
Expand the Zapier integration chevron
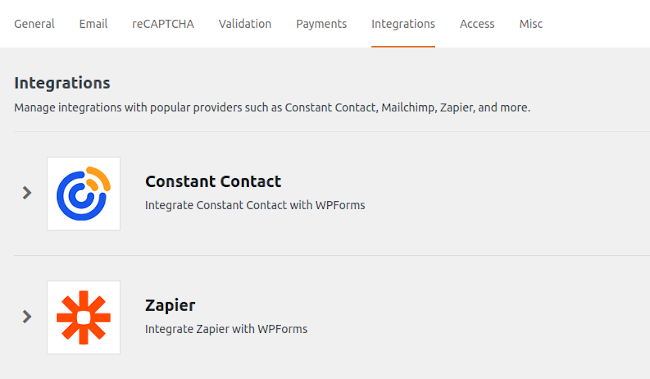pos(27,317)
